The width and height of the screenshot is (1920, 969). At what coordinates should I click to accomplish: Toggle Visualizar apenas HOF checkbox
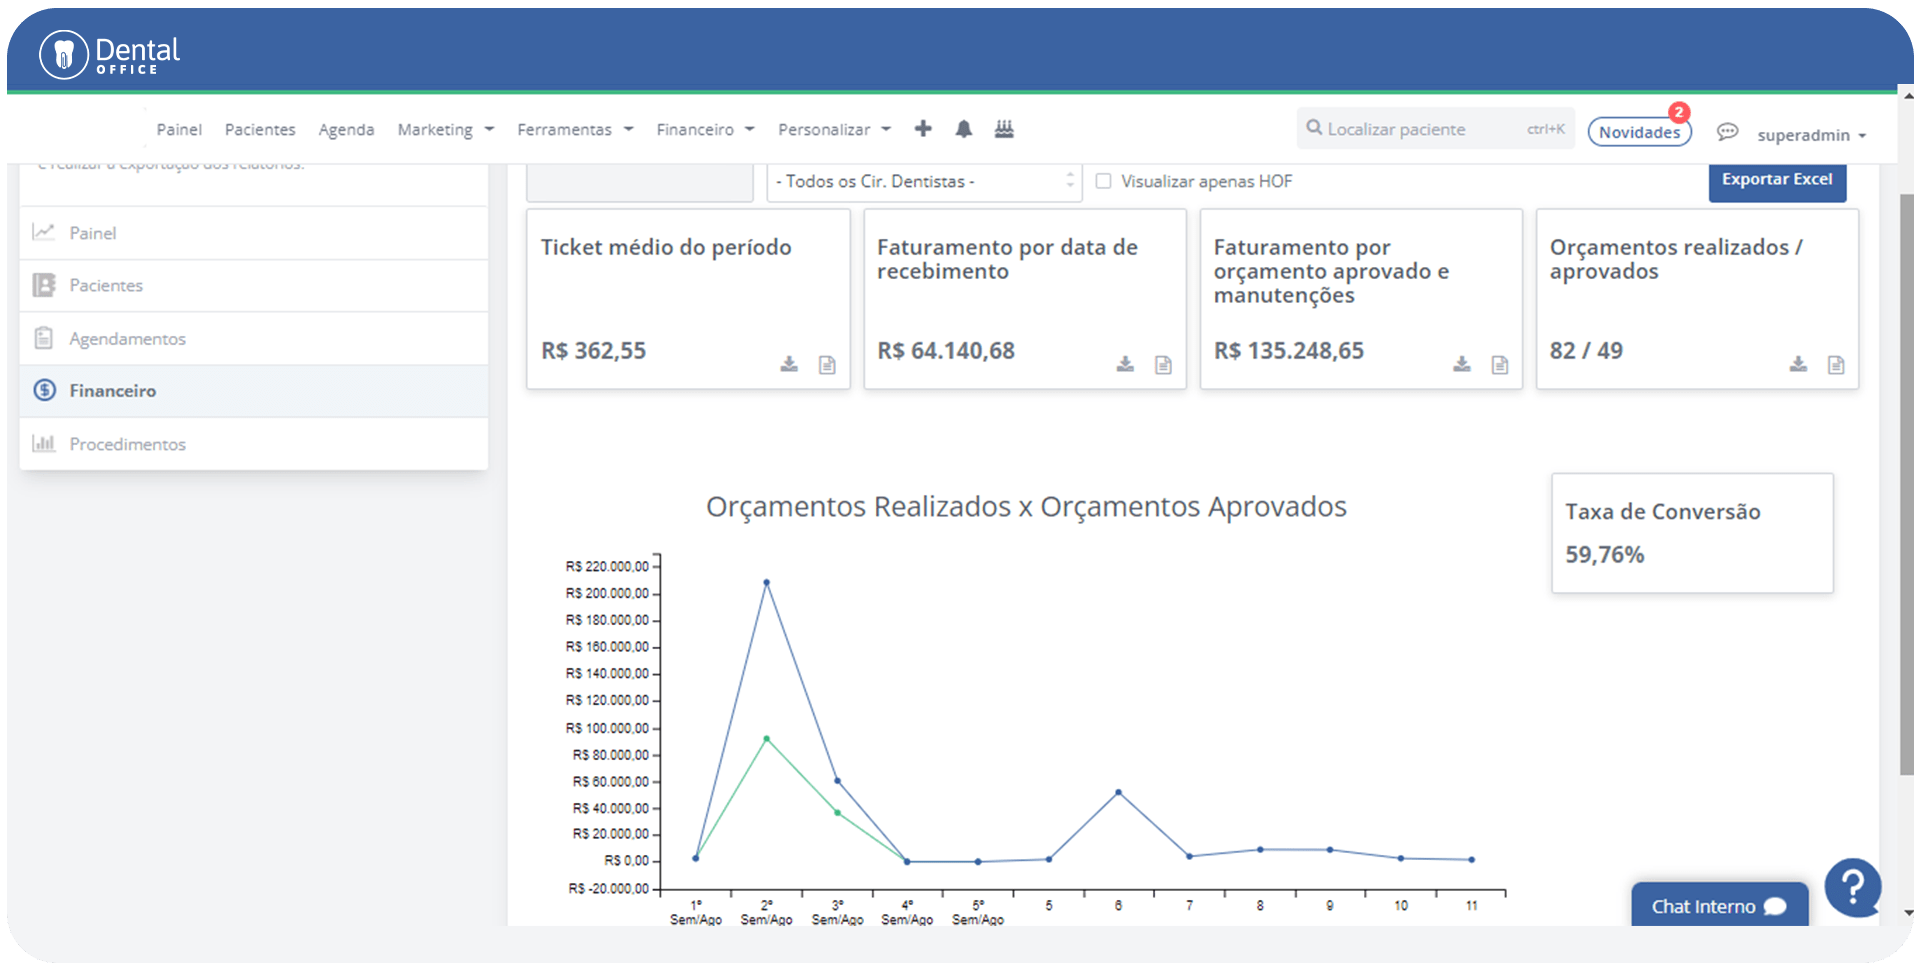(x=1103, y=181)
